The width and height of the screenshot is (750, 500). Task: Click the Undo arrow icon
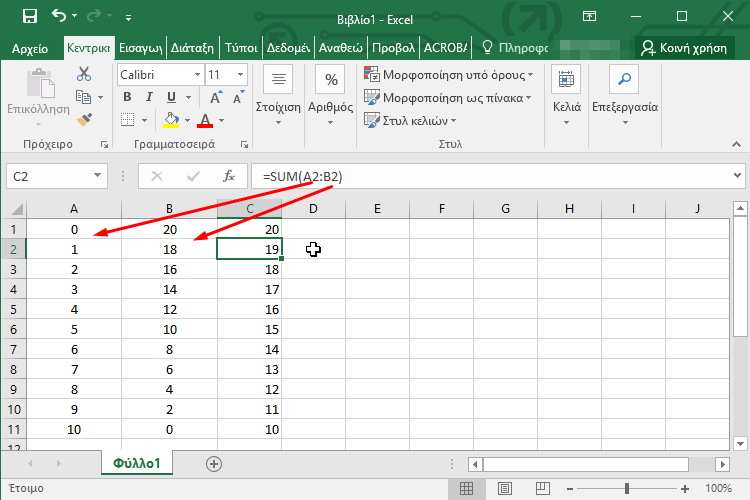point(59,16)
